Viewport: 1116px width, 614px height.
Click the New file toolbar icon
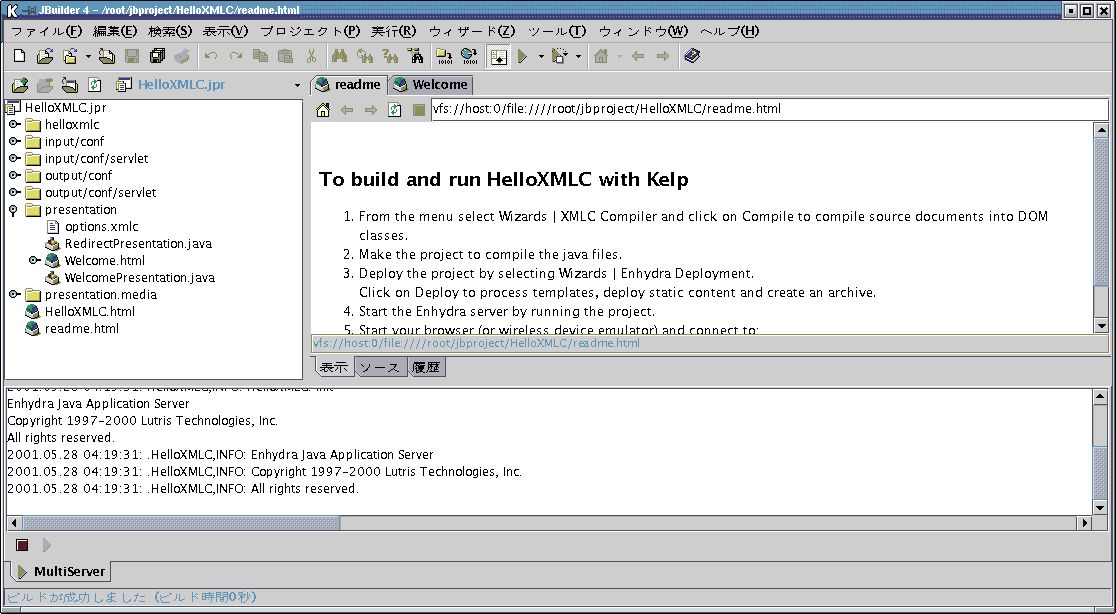tap(20, 56)
